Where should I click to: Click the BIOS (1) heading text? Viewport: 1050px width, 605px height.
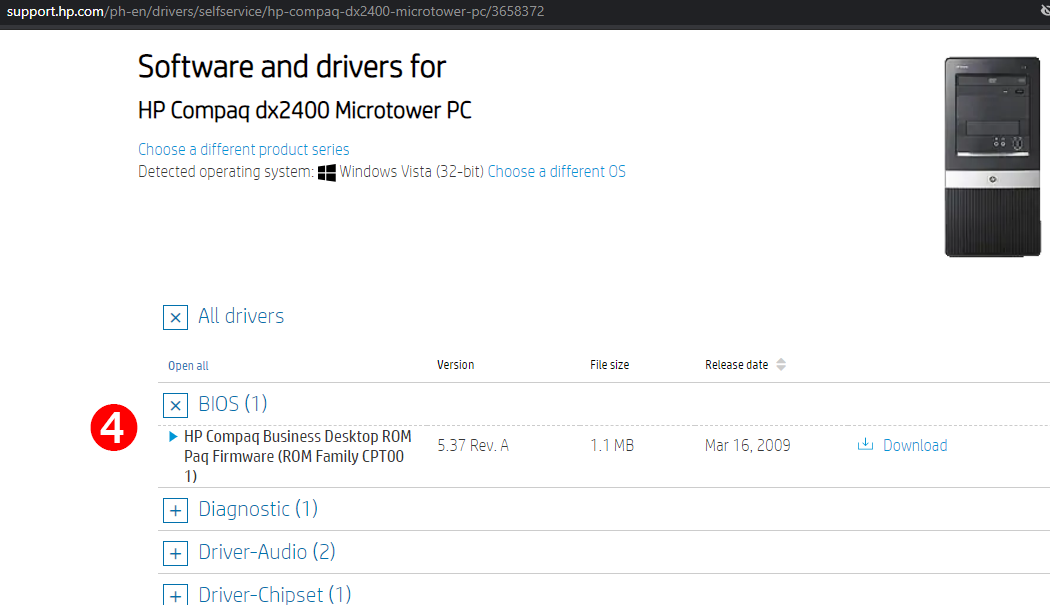(x=233, y=404)
